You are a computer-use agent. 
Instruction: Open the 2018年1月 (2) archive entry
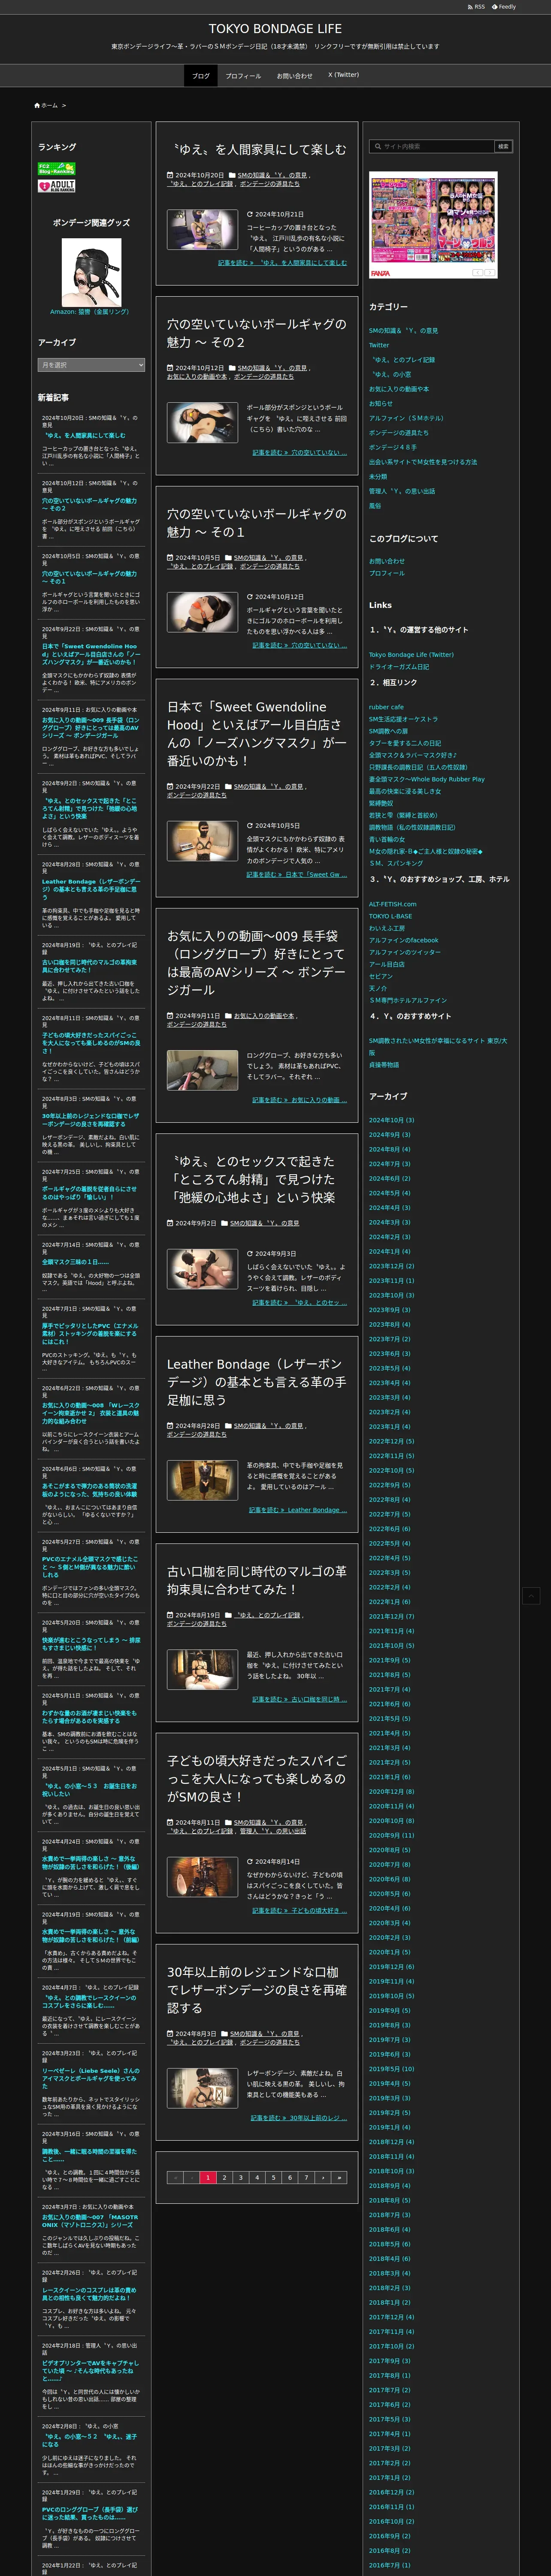[x=389, y=2302]
